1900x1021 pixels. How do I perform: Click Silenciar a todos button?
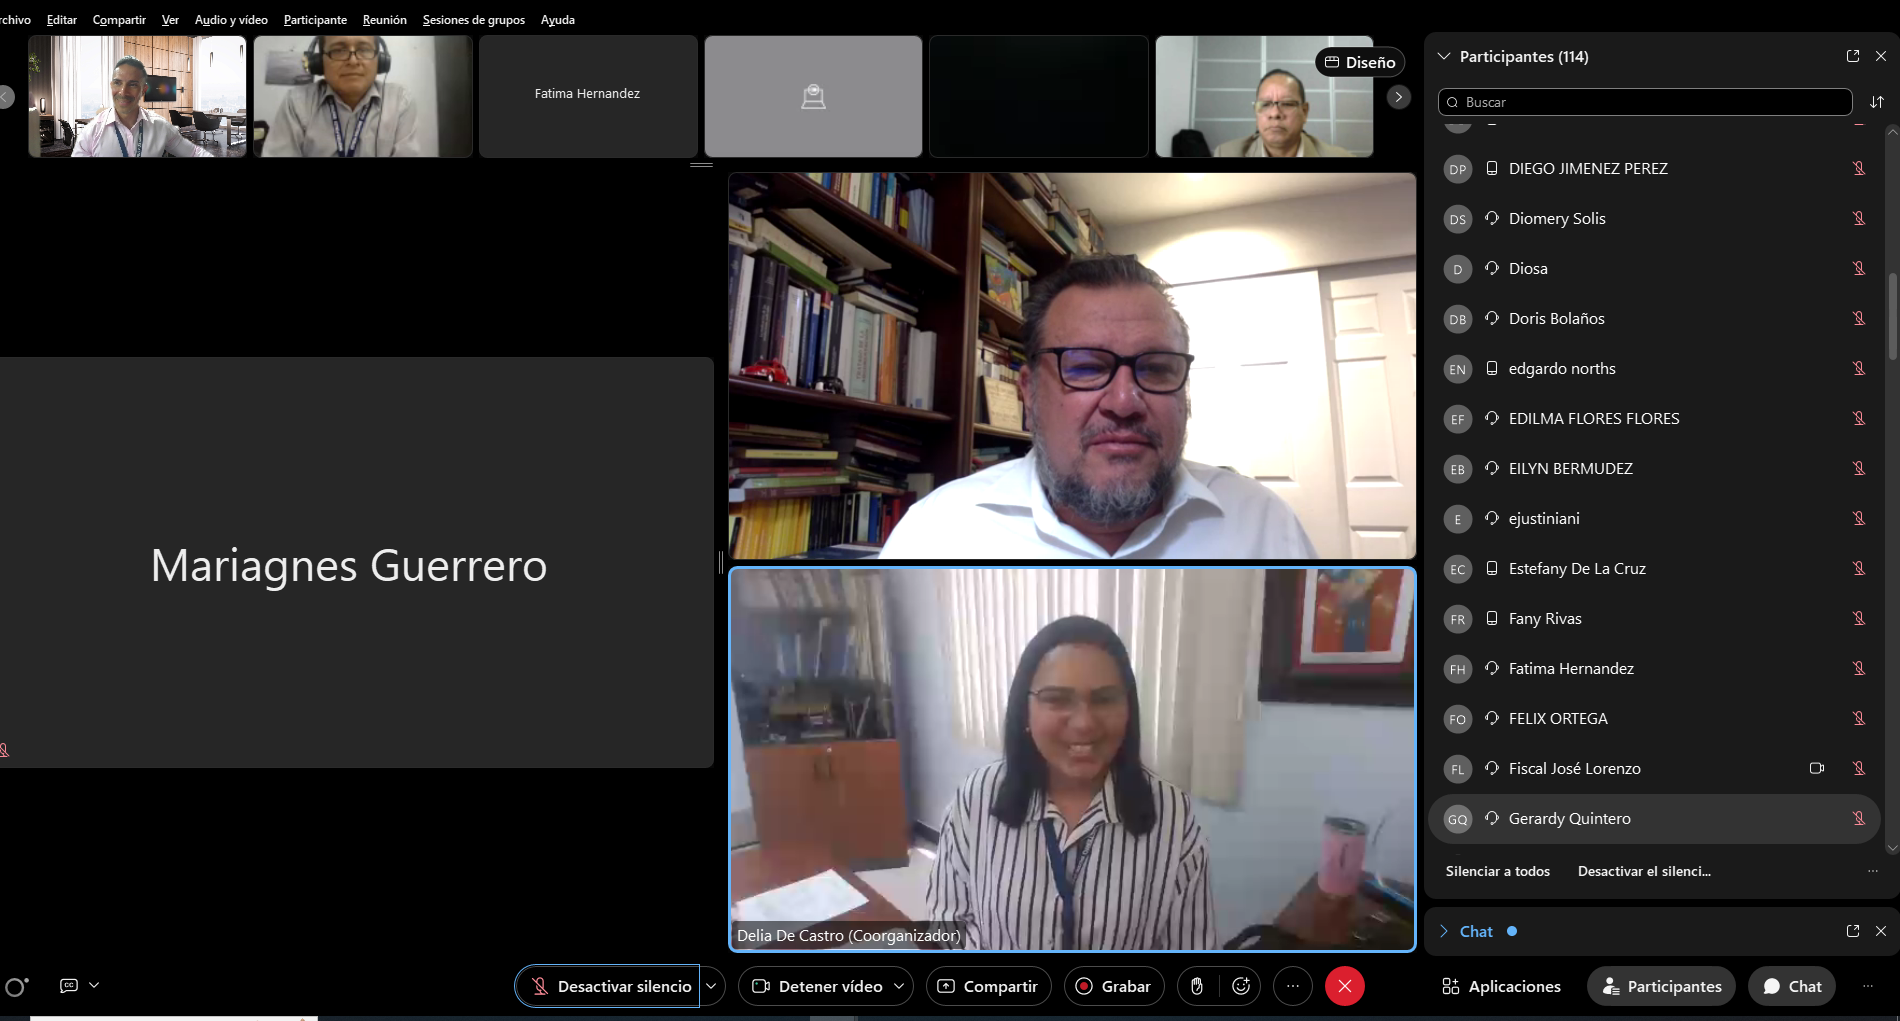click(1497, 871)
